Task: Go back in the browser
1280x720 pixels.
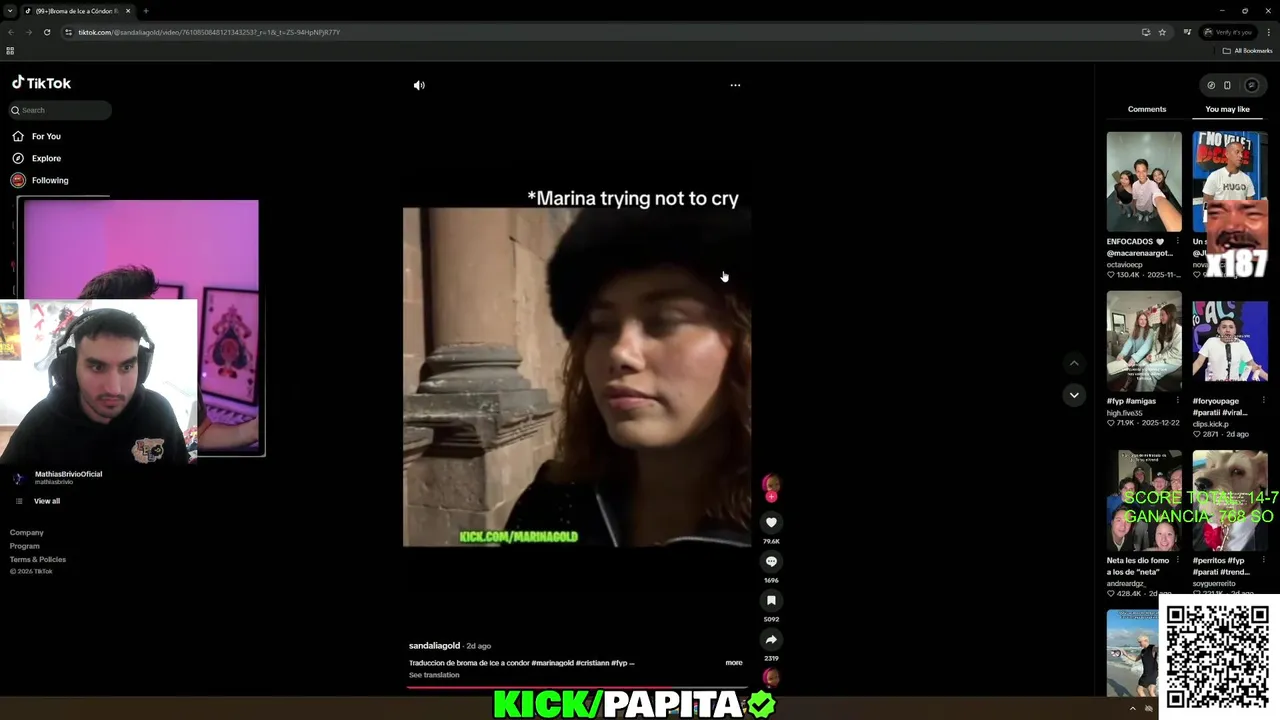Action: [11, 32]
